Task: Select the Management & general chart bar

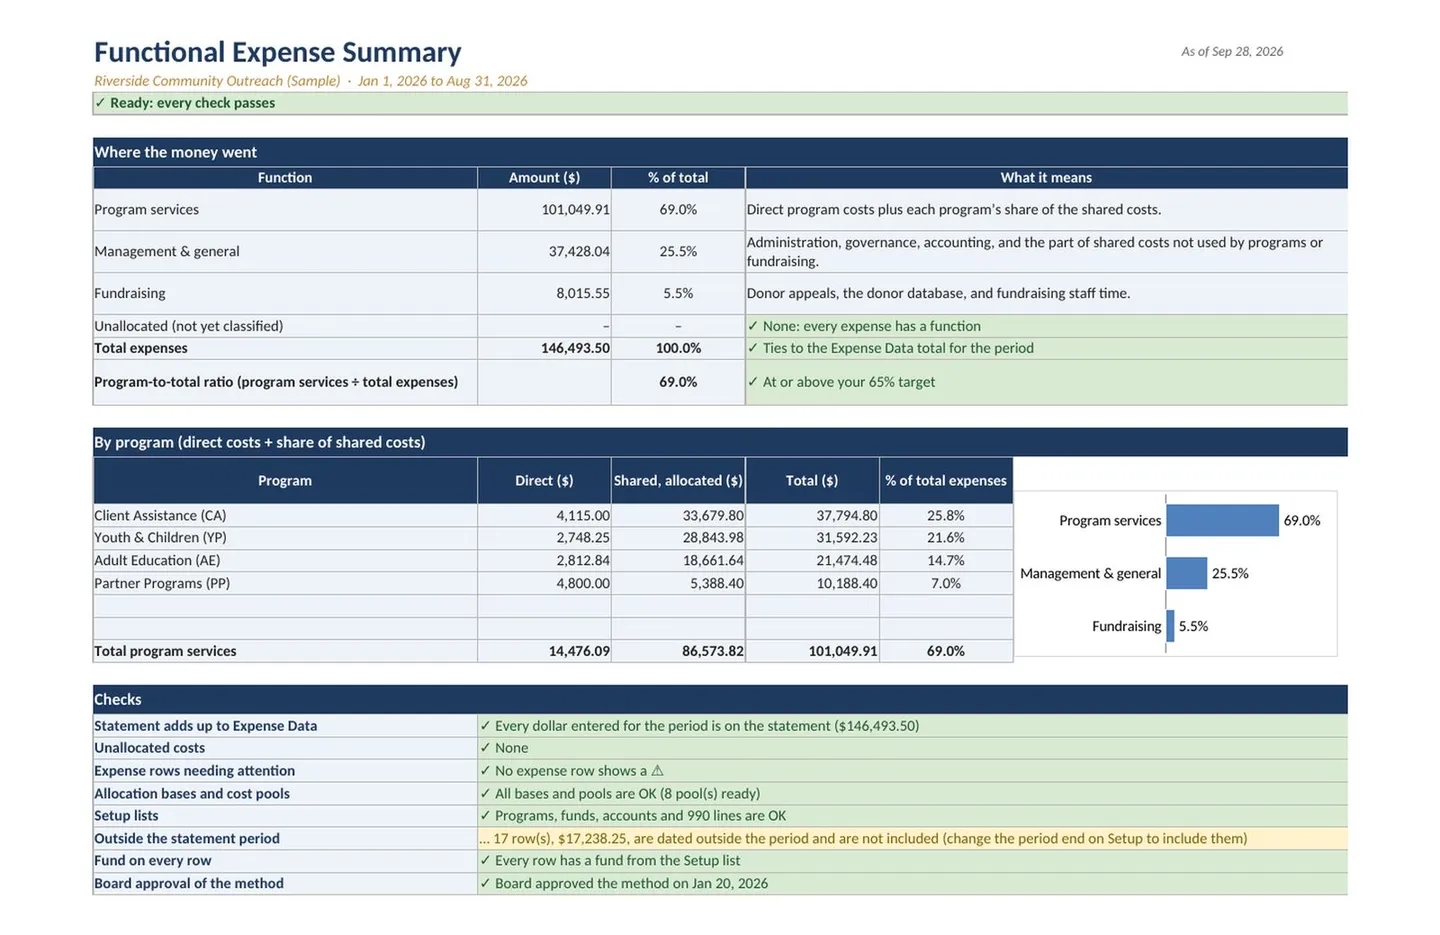Action: click(1186, 573)
